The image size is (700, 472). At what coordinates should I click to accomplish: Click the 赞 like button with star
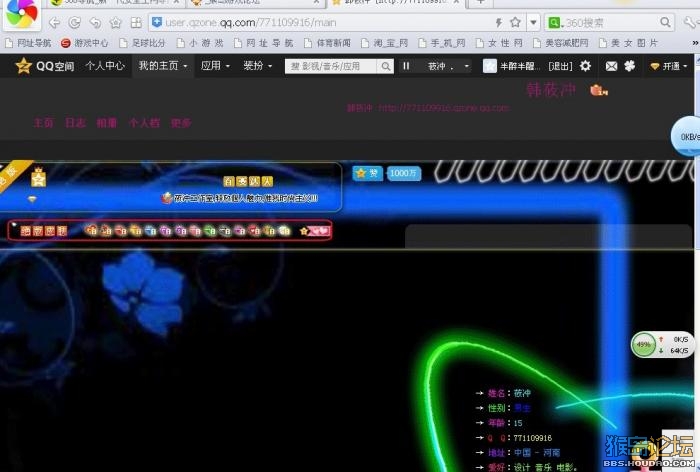367,173
